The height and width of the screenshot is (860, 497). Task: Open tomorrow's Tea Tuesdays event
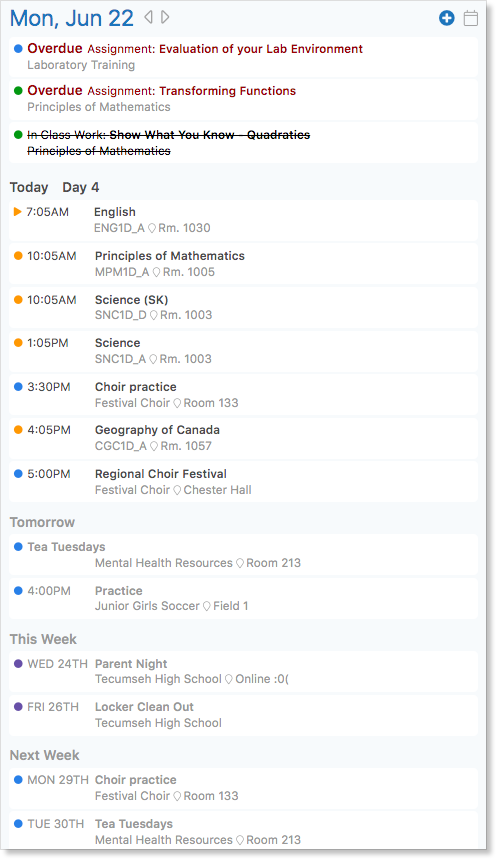(243, 555)
